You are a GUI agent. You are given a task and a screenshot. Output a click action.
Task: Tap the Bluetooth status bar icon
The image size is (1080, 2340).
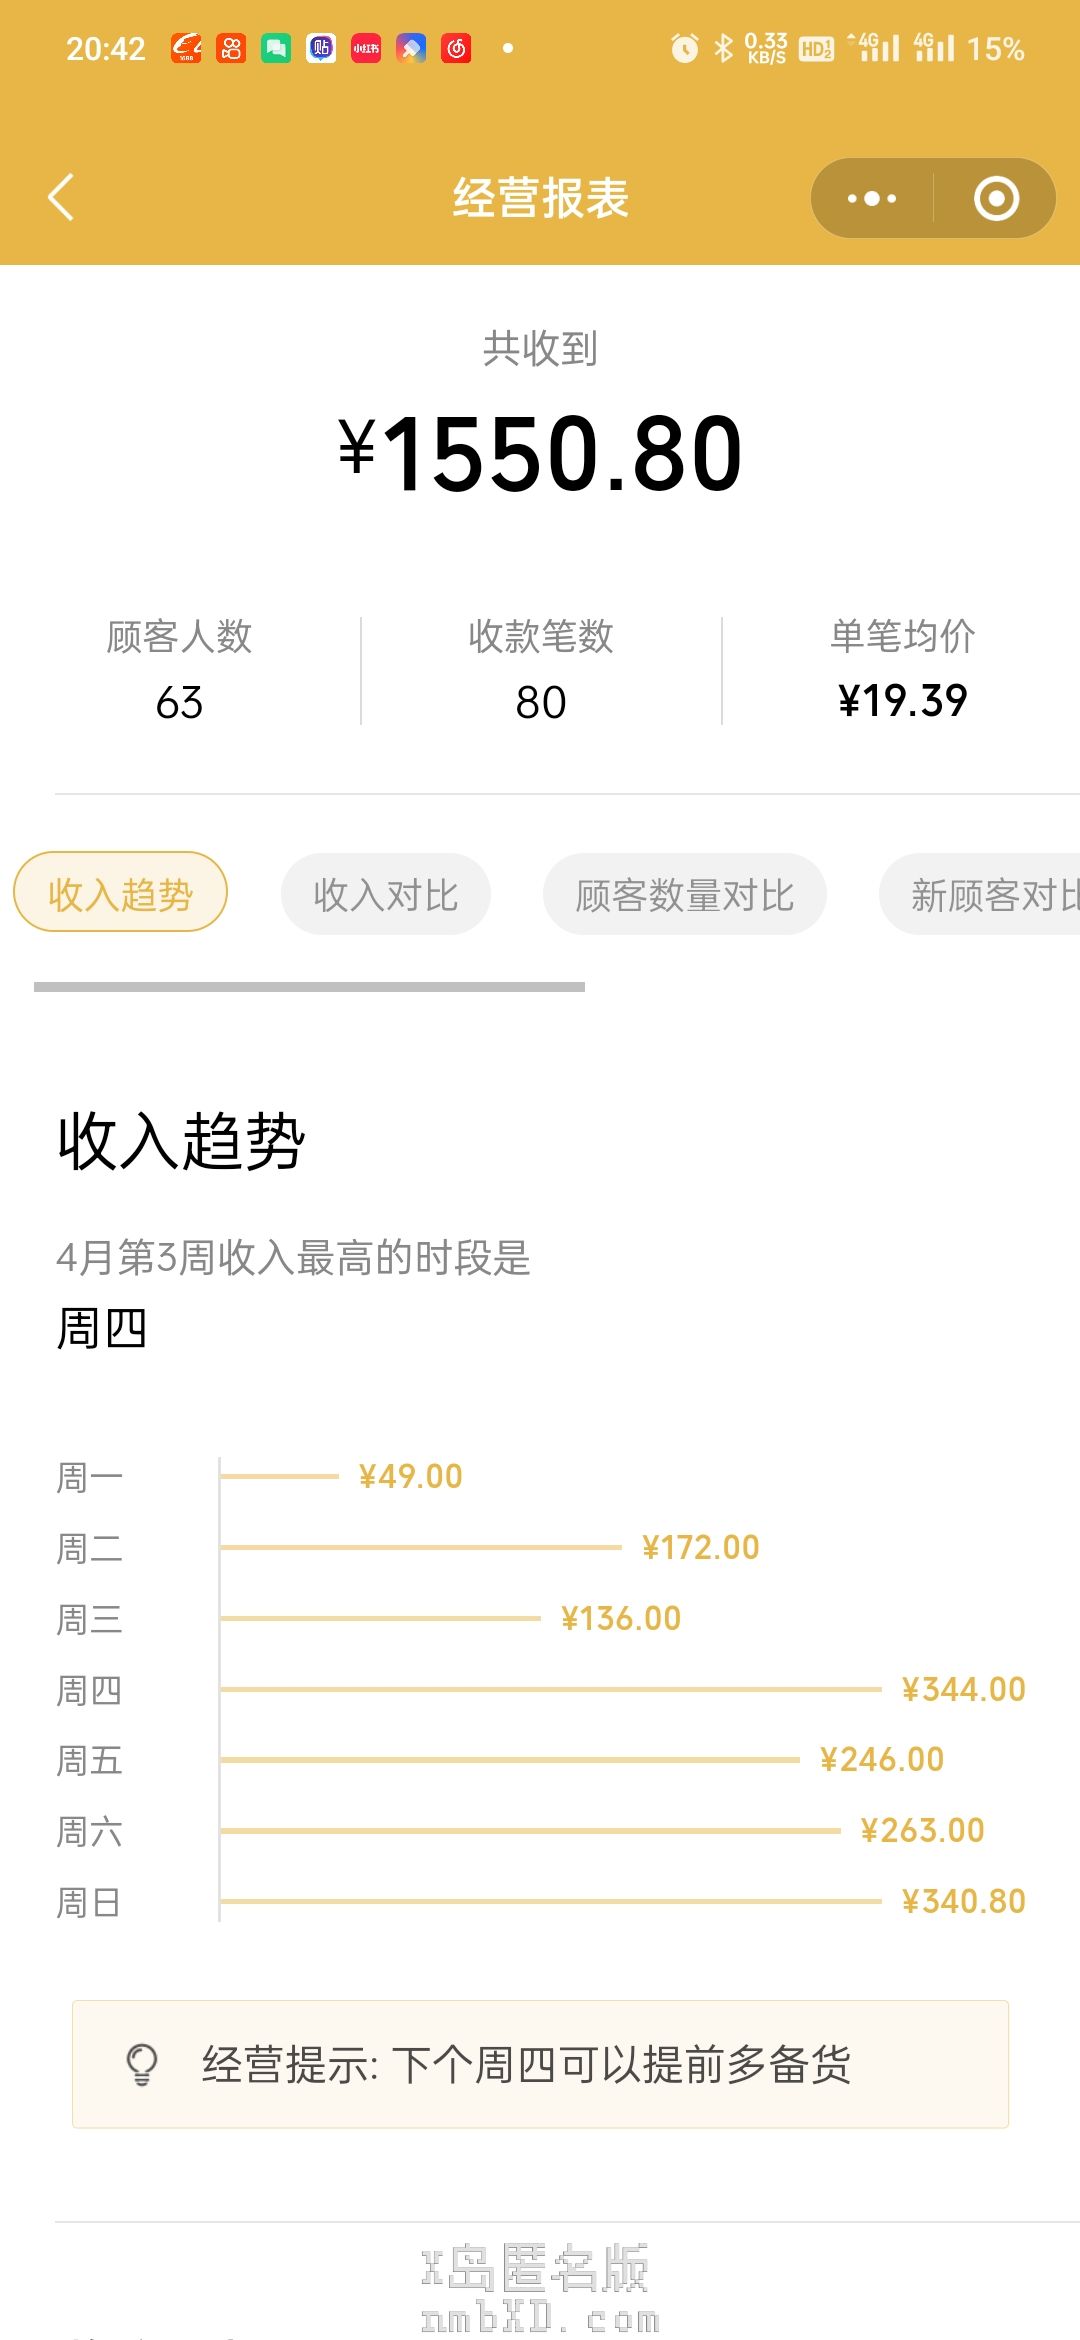click(x=724, y=48)
